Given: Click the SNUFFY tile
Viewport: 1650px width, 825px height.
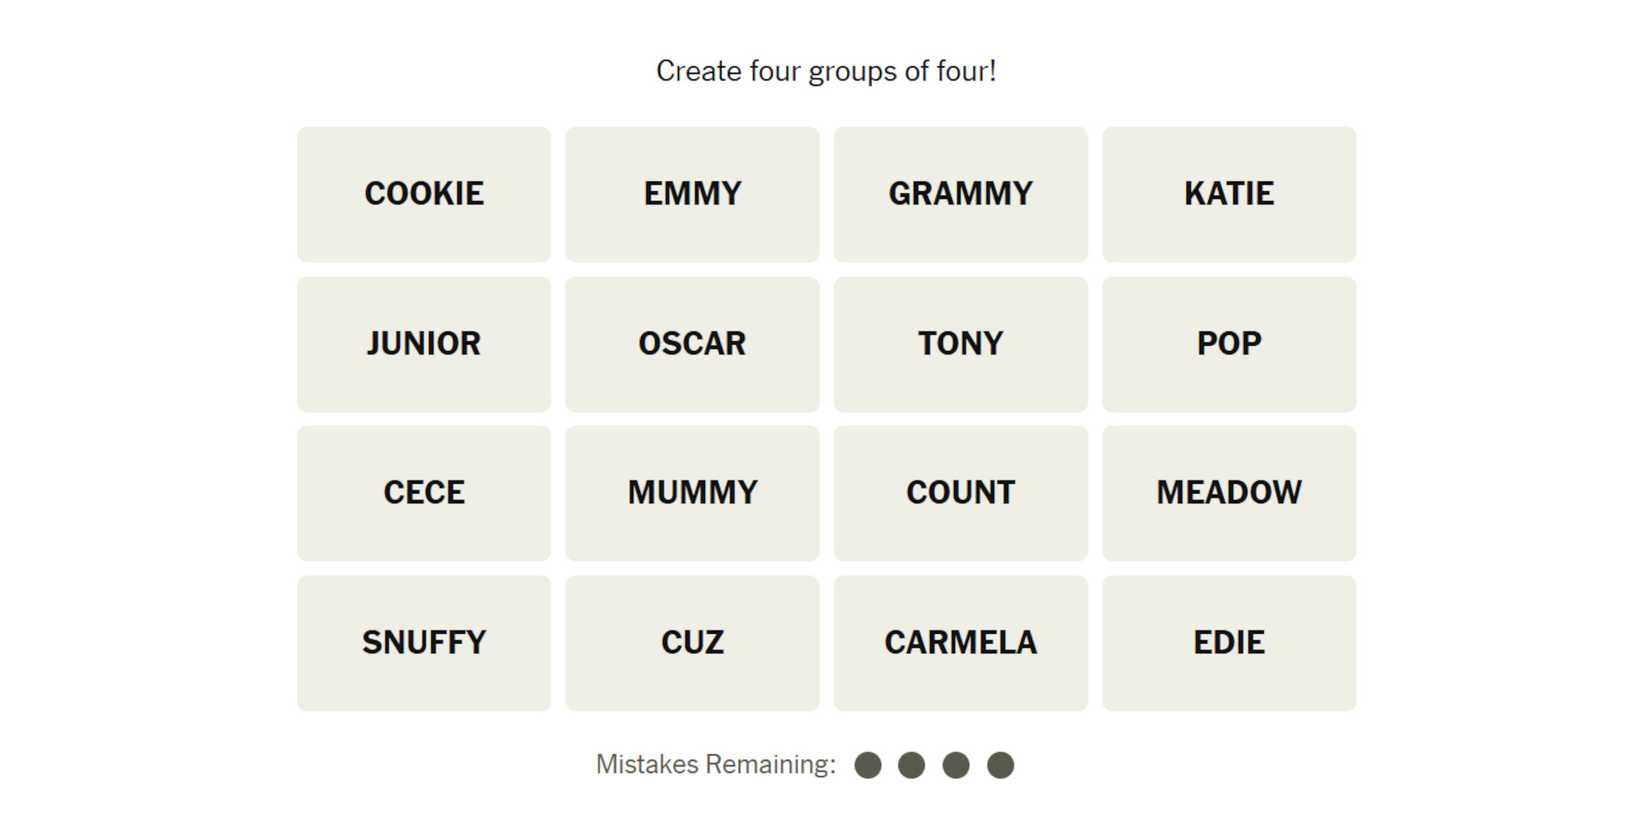Looking at the screenshot, I should coord(424,643).
